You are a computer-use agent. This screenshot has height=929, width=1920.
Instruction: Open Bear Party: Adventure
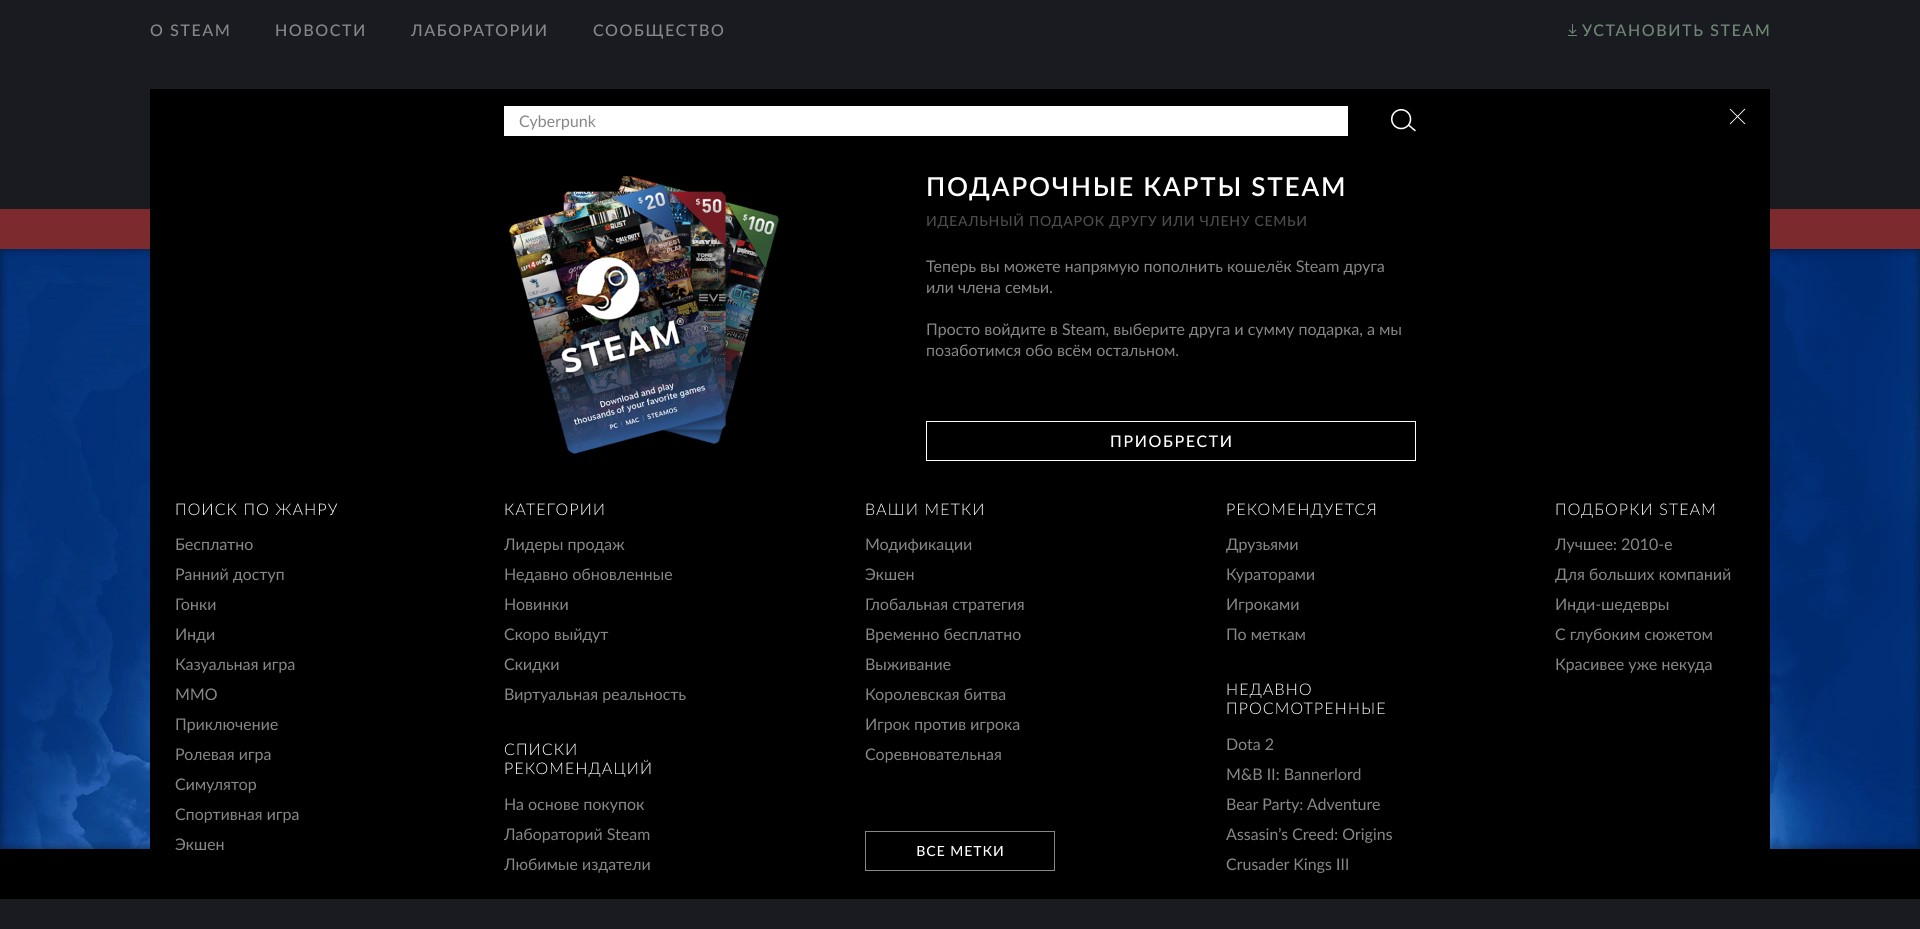click(1303, 805)
